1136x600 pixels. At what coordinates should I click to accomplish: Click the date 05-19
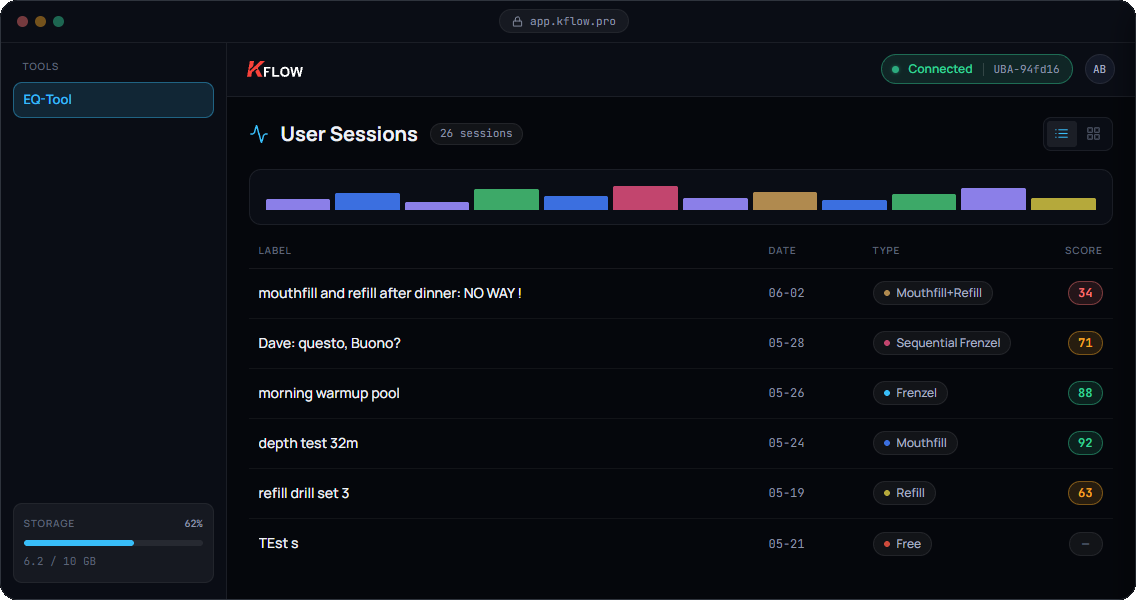(x=786, y=493)
